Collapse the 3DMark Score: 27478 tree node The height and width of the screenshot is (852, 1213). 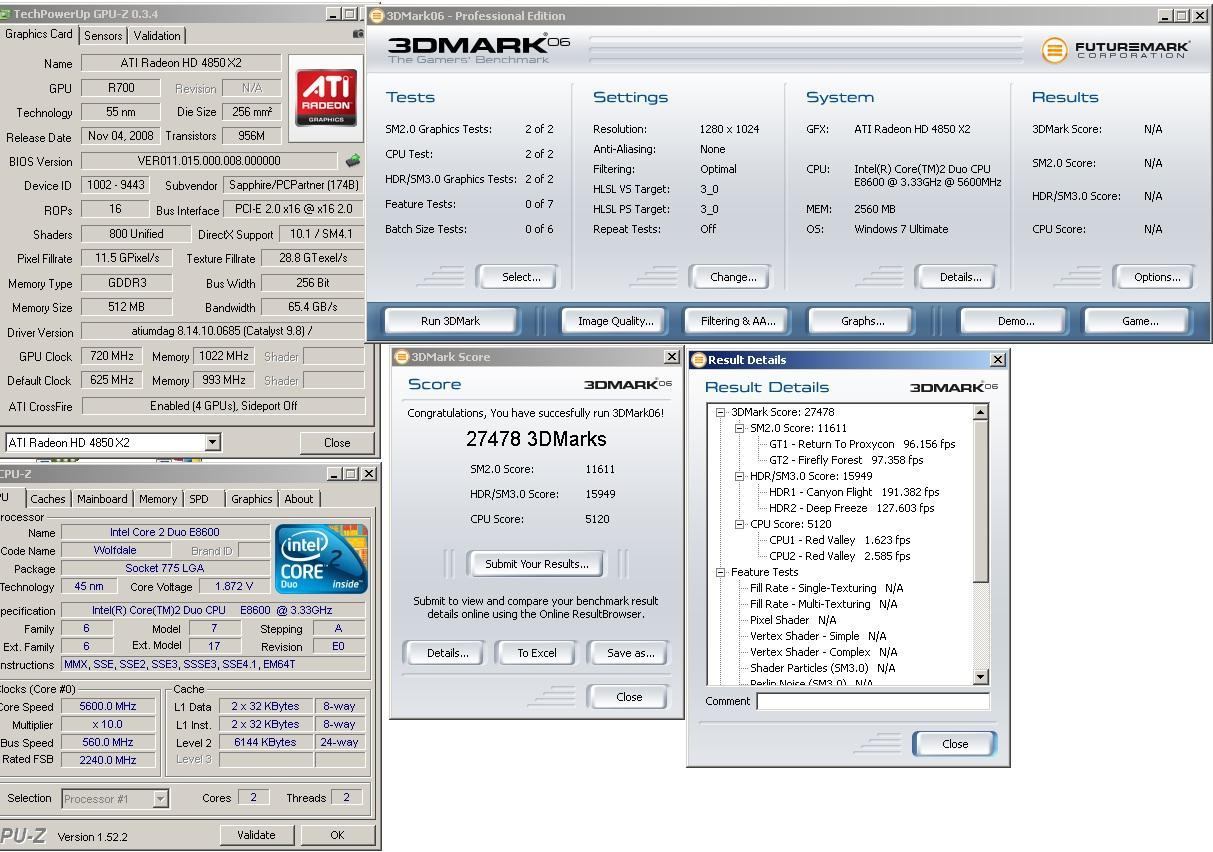[720, 412]
